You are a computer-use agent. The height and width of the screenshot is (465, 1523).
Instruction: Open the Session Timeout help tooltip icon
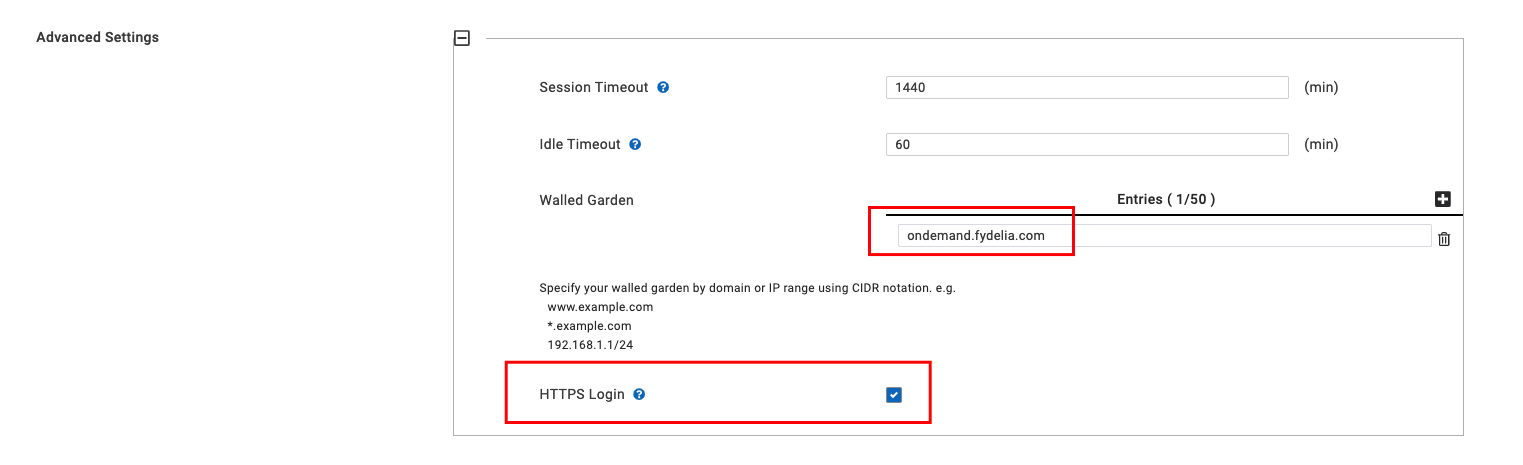click(x=663, y=88)
